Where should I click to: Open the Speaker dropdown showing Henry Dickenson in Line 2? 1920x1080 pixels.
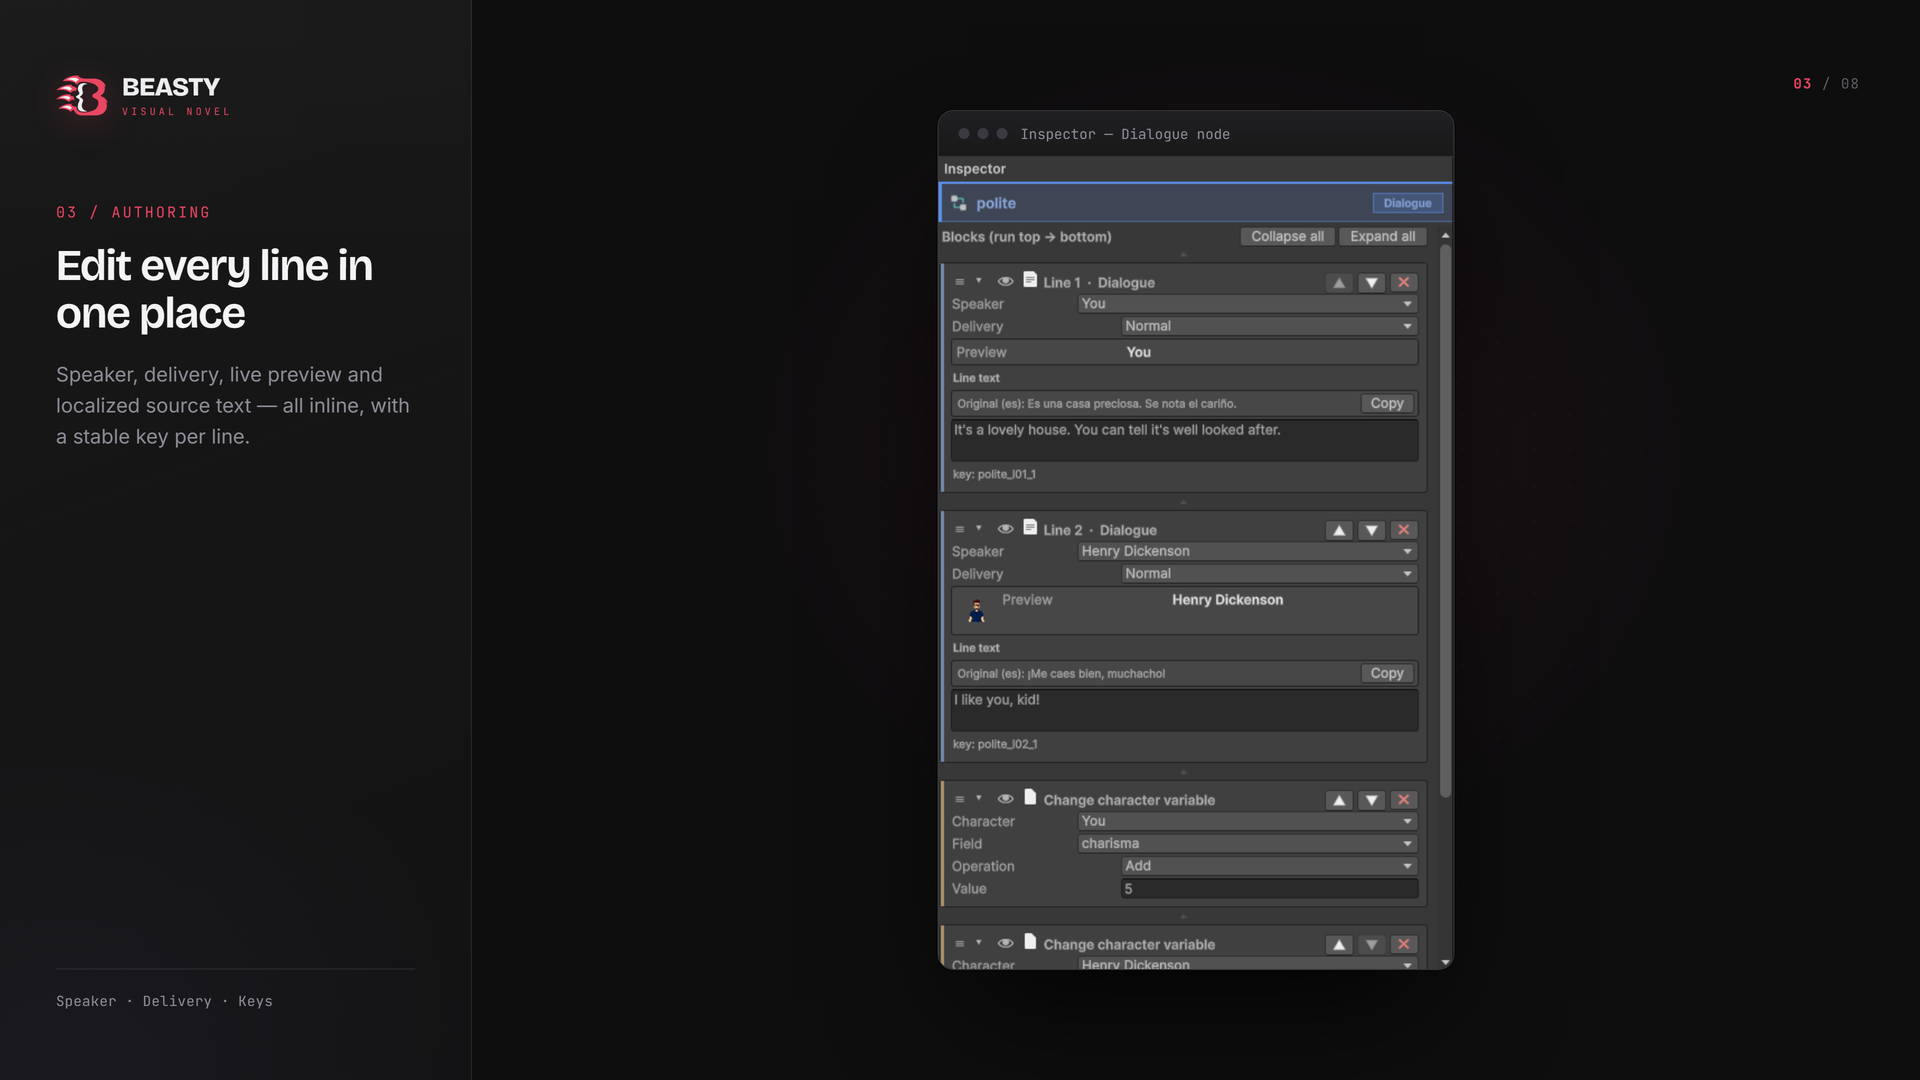click(1248, 552)
